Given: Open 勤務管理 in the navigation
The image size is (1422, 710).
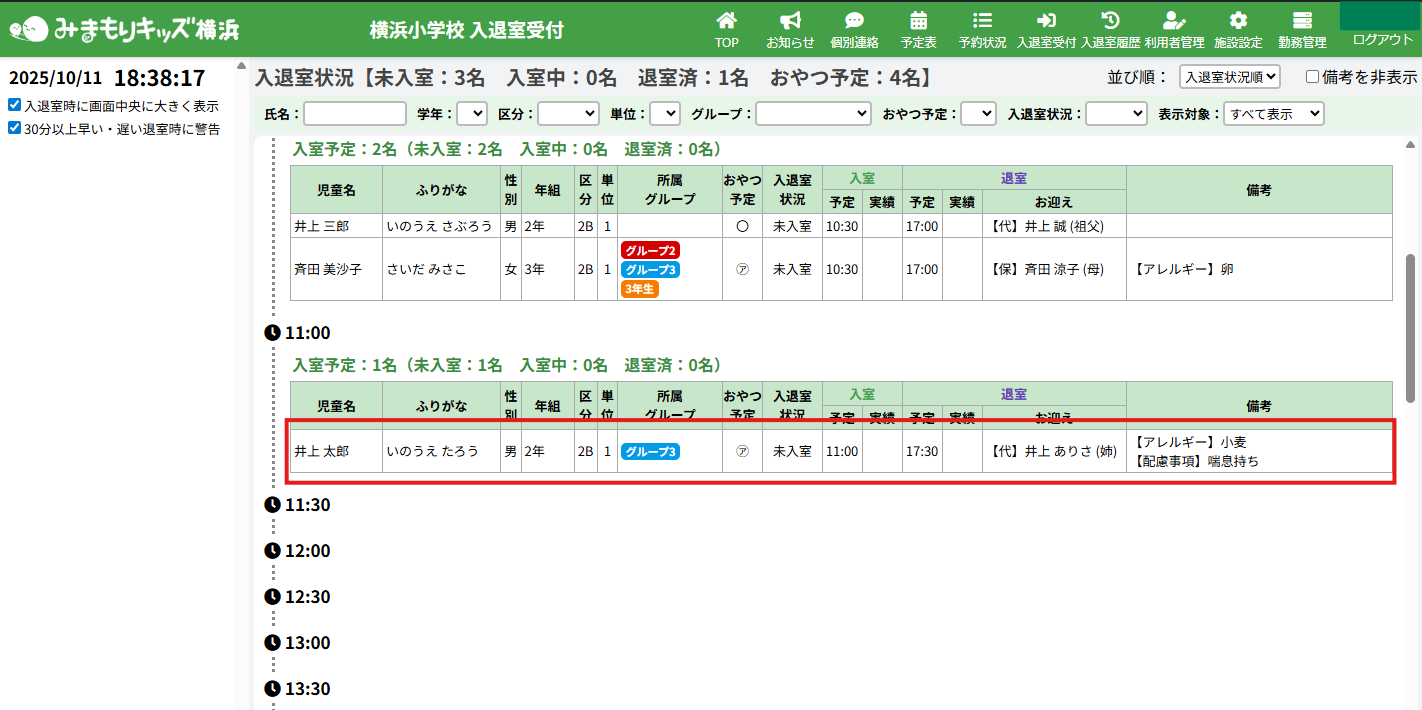Looking at the screenshot, I should tap(1302, 30).
